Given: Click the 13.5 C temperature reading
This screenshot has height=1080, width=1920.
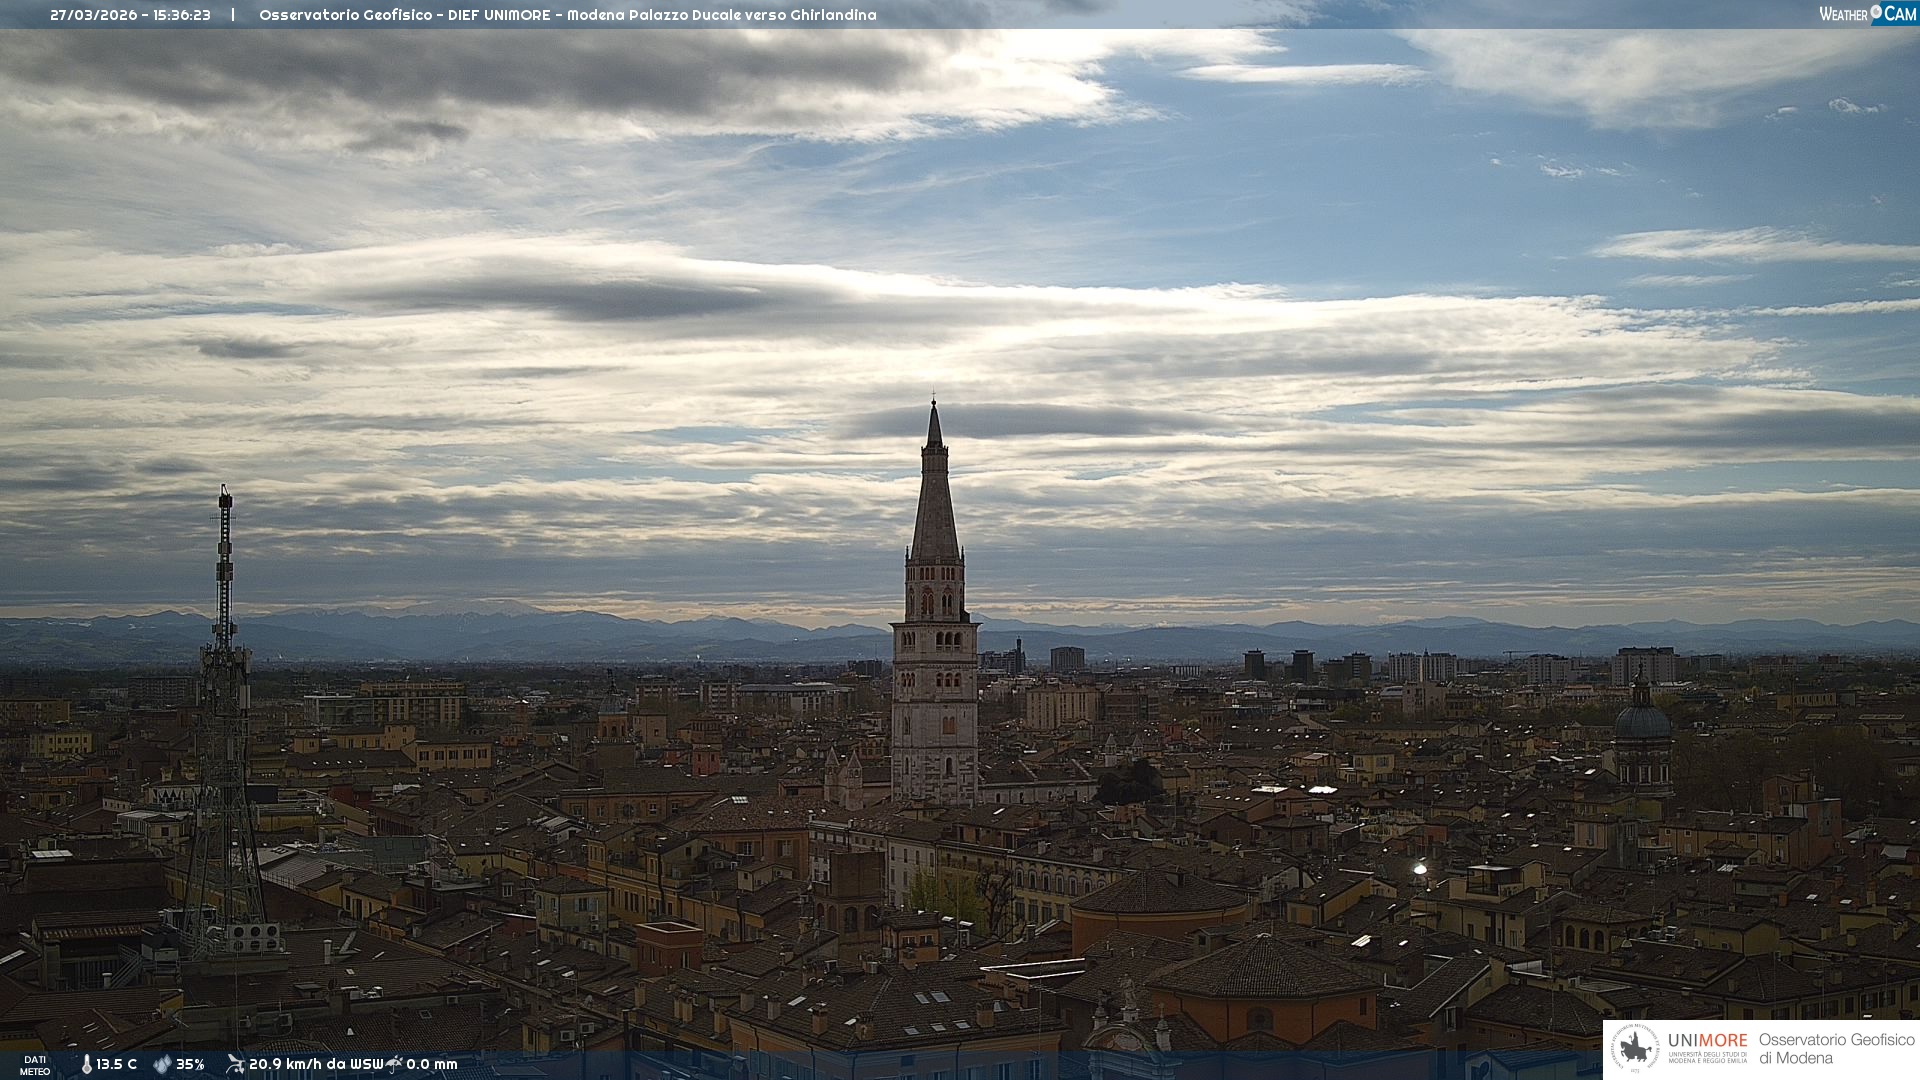Looking at the screenshot, I should (117, 1064).
